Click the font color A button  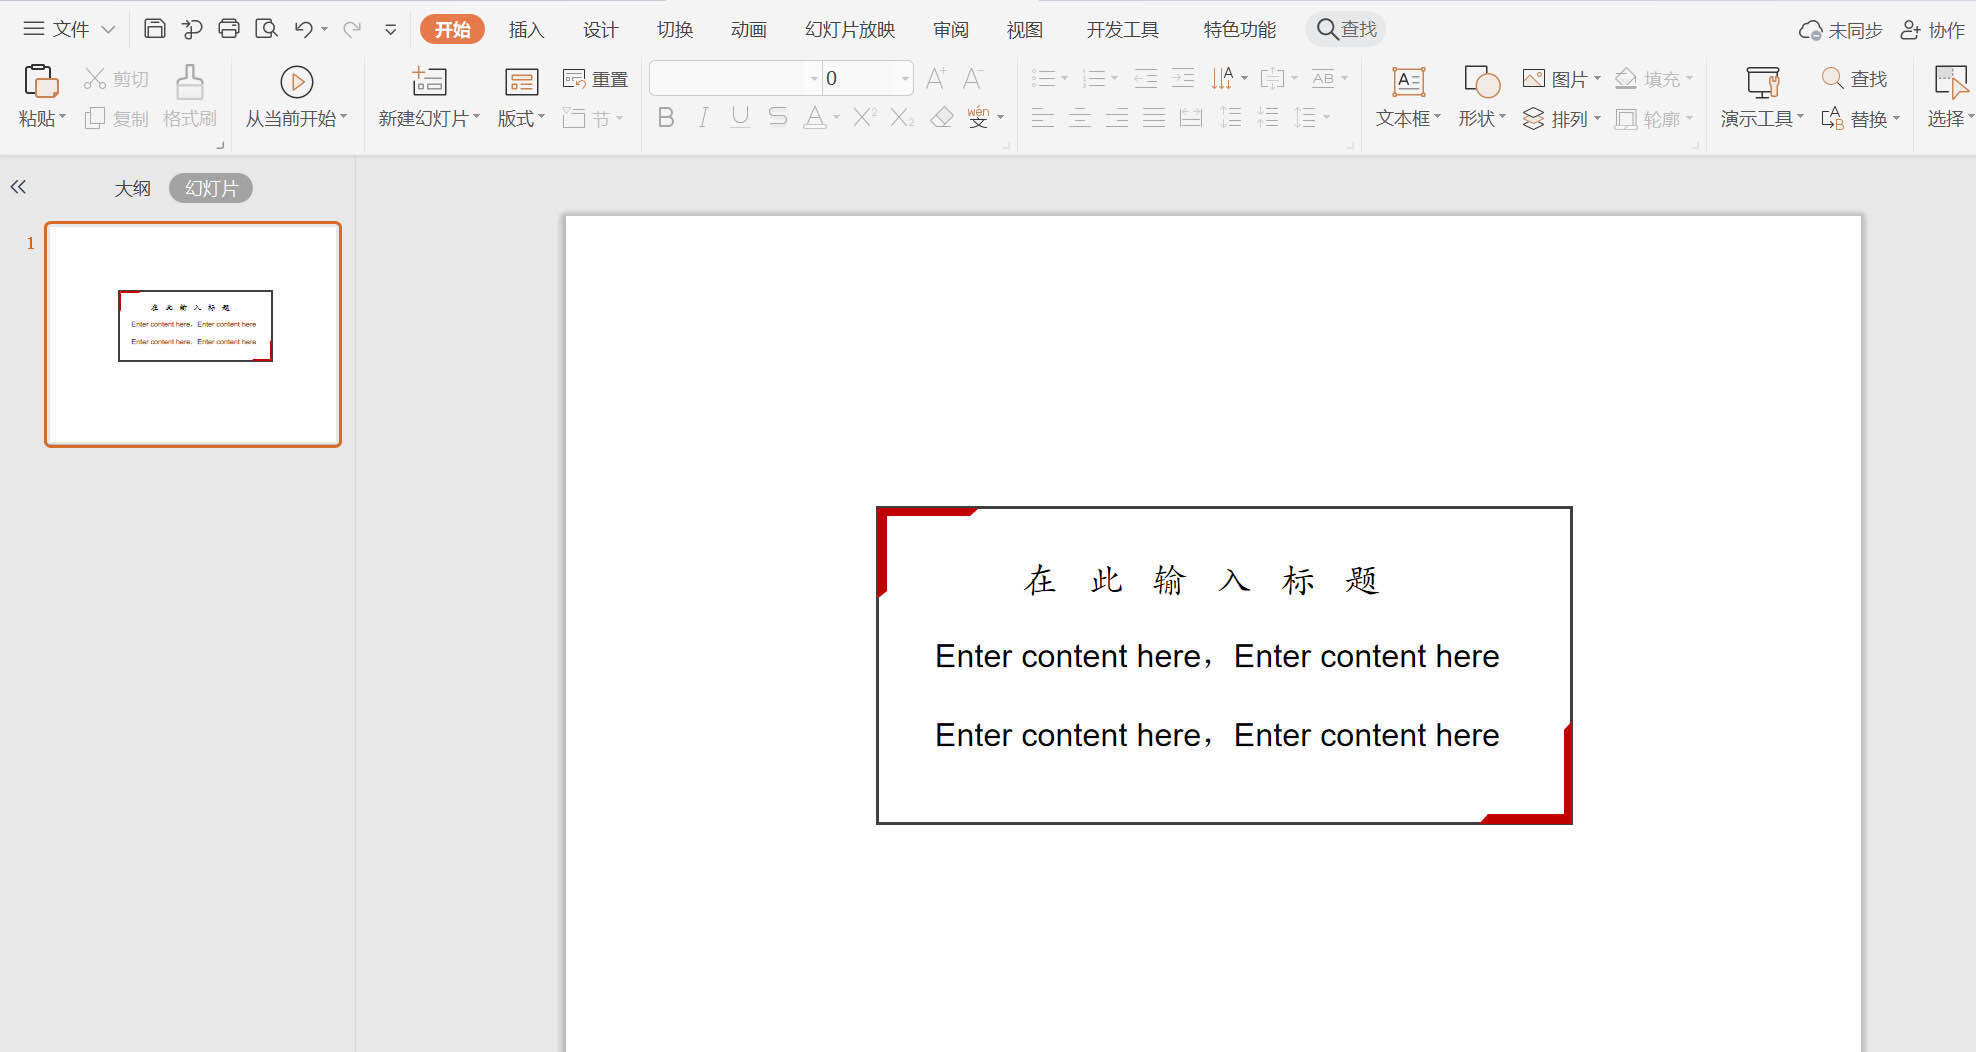815,118
